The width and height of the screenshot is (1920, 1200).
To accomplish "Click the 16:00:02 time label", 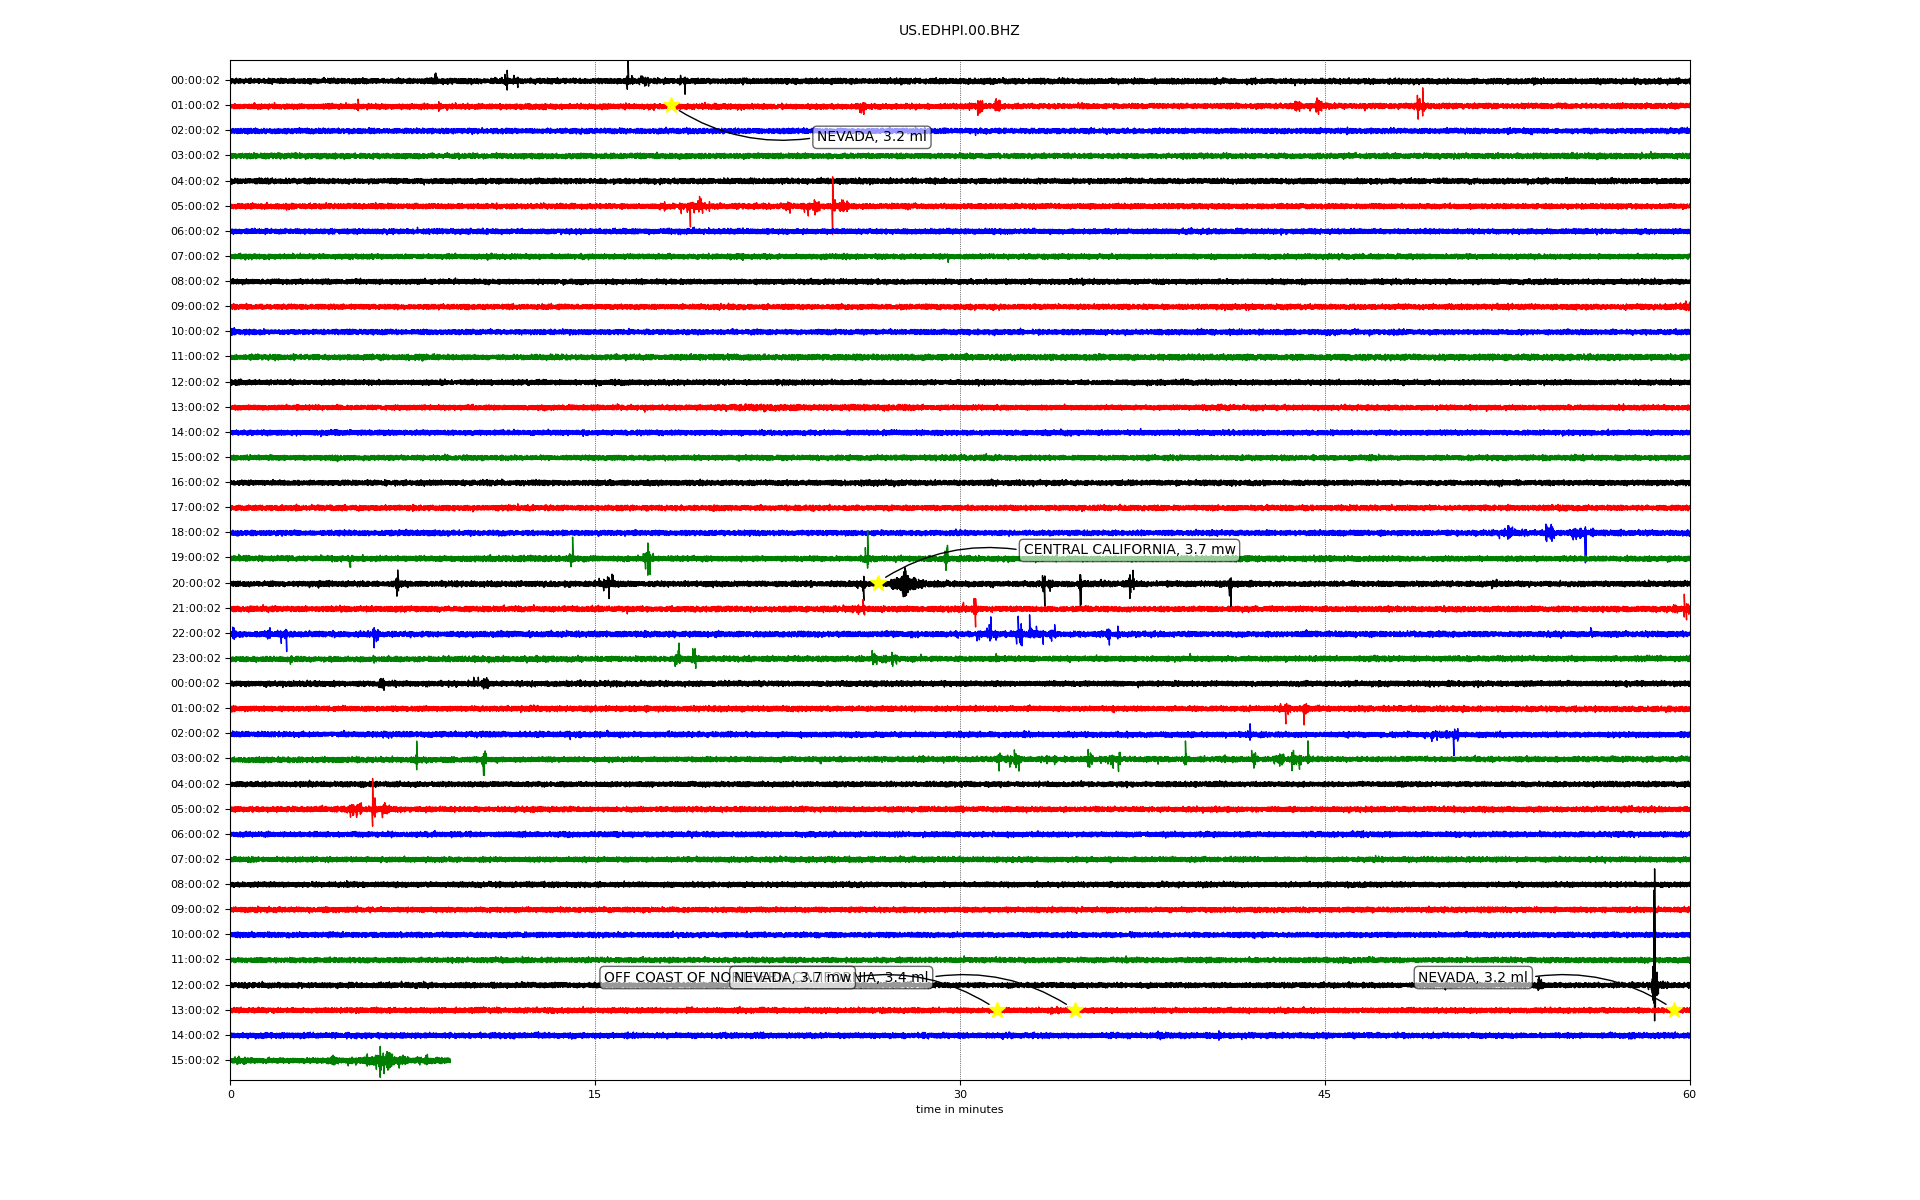I will coord(195,483).
